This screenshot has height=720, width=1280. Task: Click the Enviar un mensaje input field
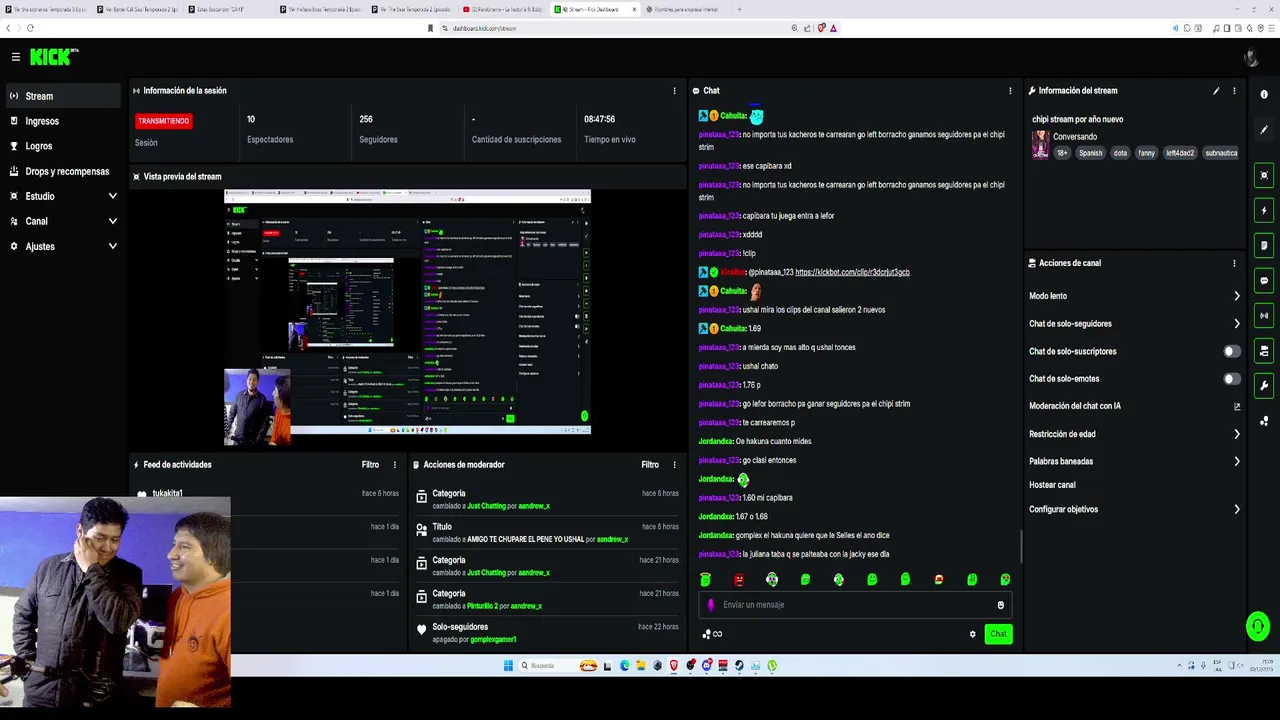854,605
